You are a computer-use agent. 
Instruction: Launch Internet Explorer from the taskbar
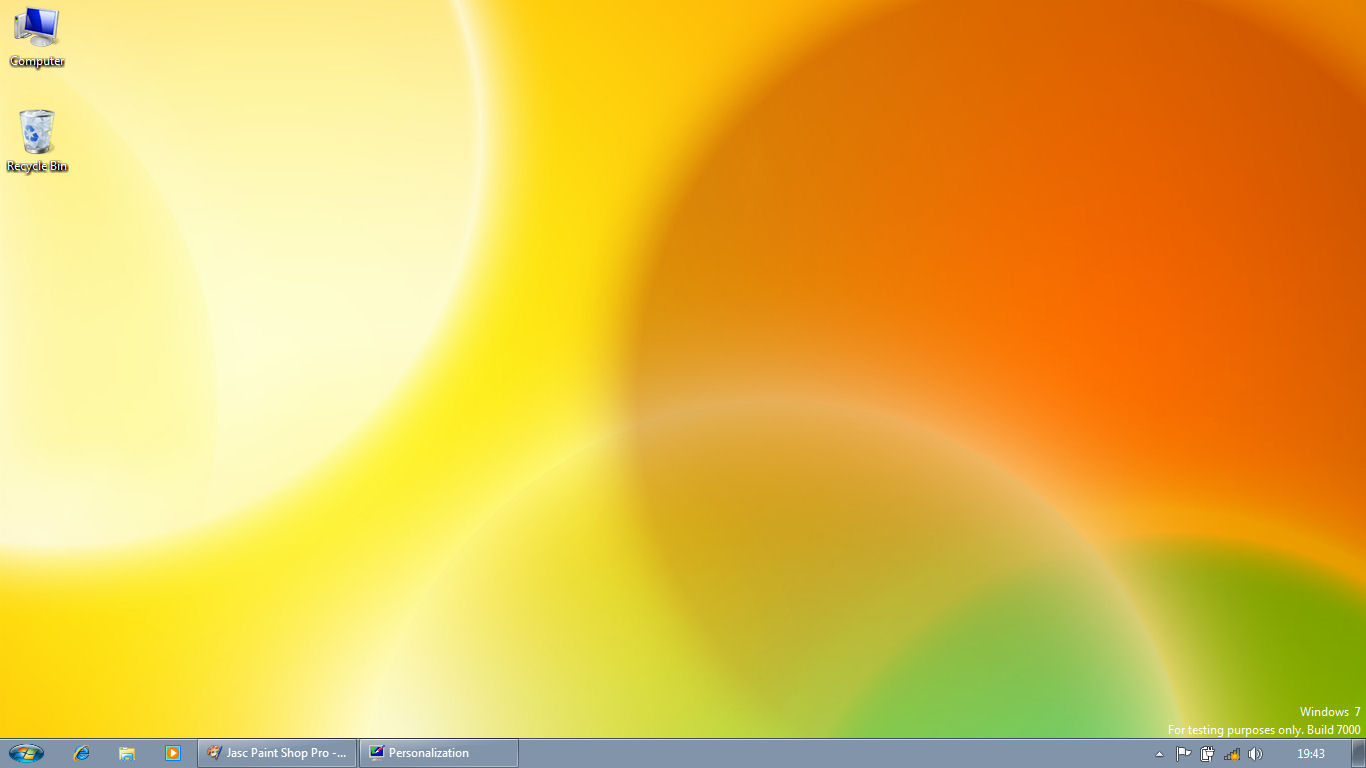coord(82,753)
